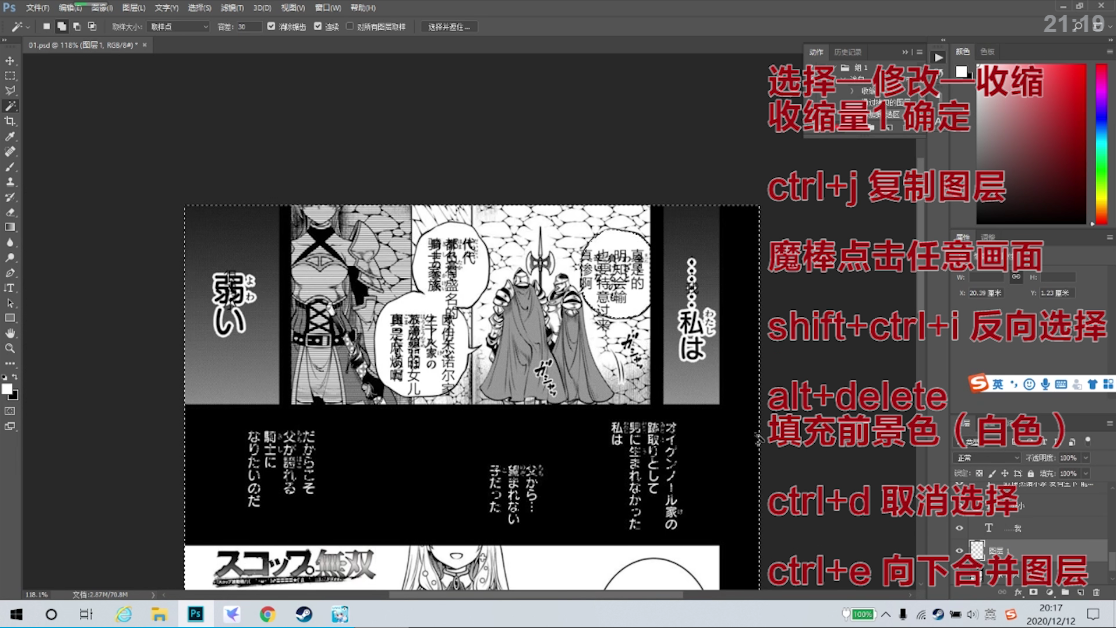Select the Healing Brush tool
1116x628 pixels.
pyautogui.click(x=10, y=152)
